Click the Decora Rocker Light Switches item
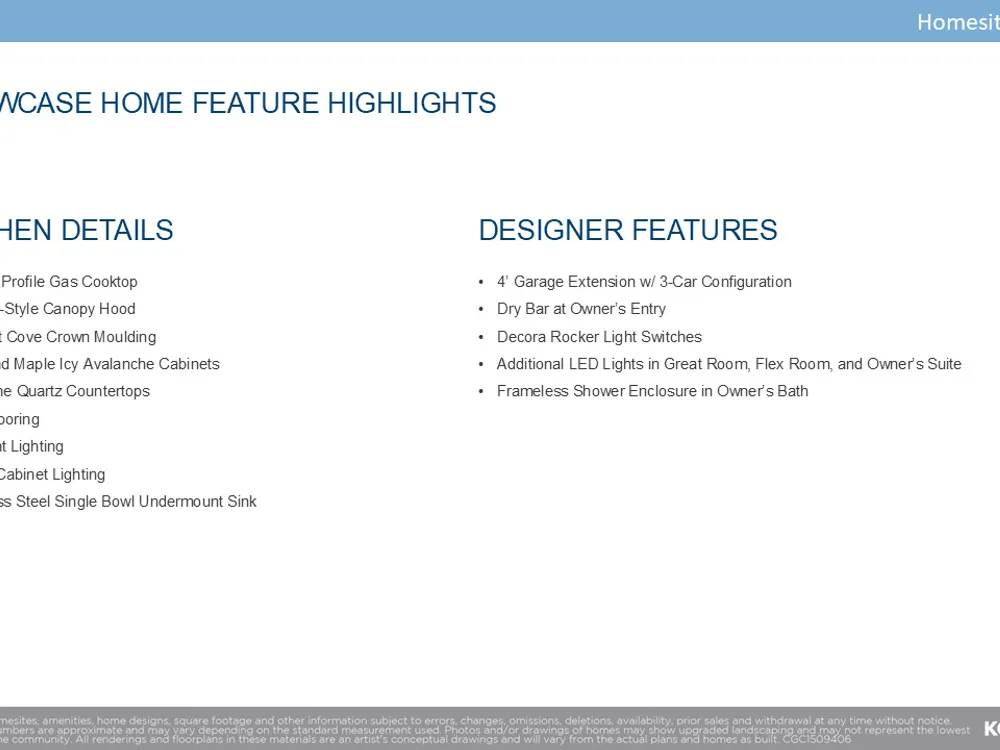The width and height of the screenshot is (1000, 750). click(x=599, y=337)
